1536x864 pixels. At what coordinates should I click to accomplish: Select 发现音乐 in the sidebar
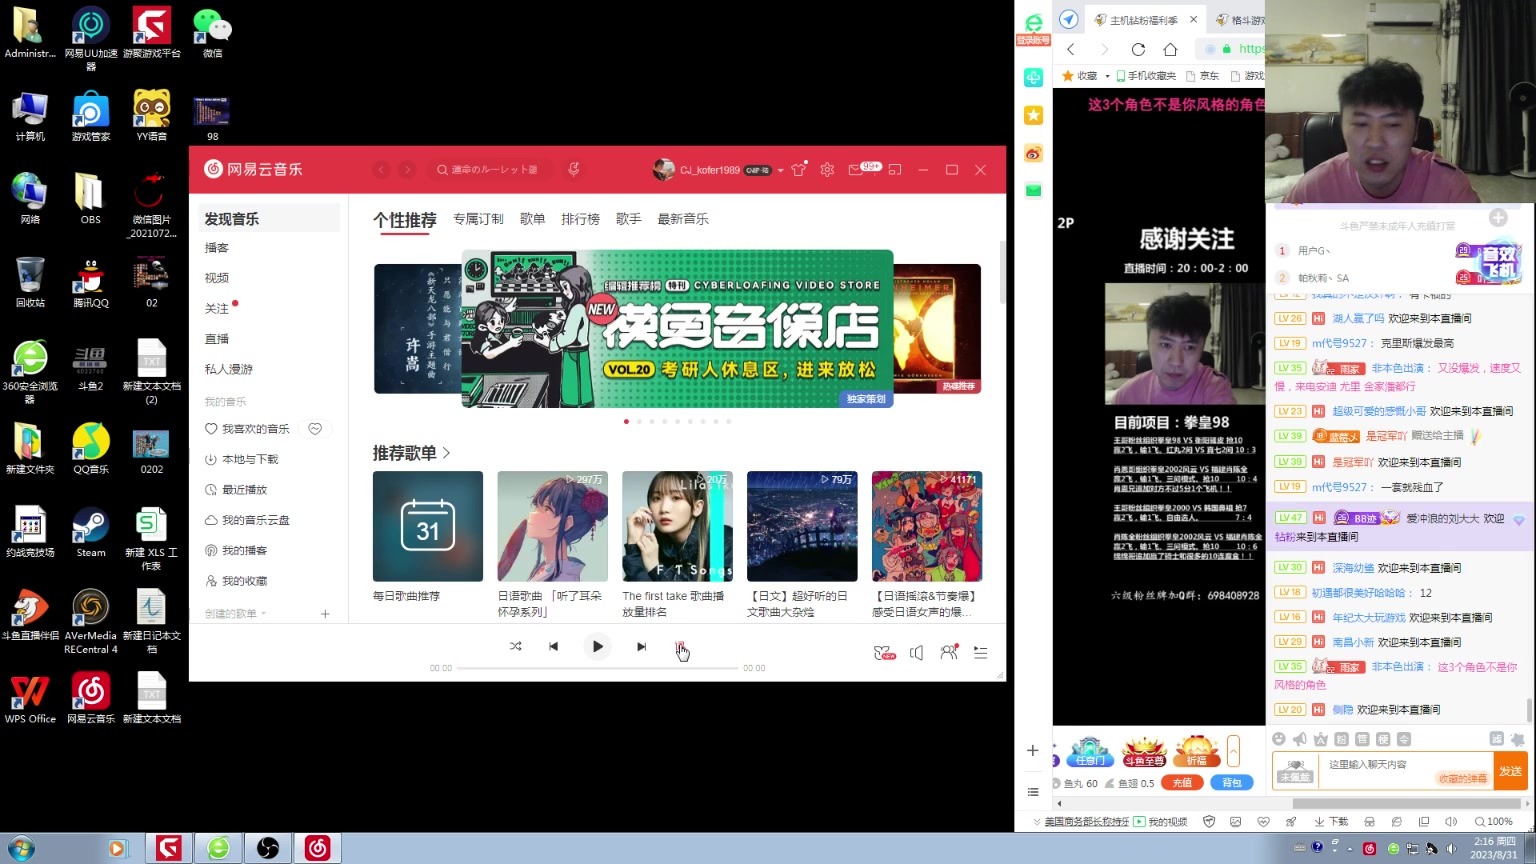(x=268, y=219)
